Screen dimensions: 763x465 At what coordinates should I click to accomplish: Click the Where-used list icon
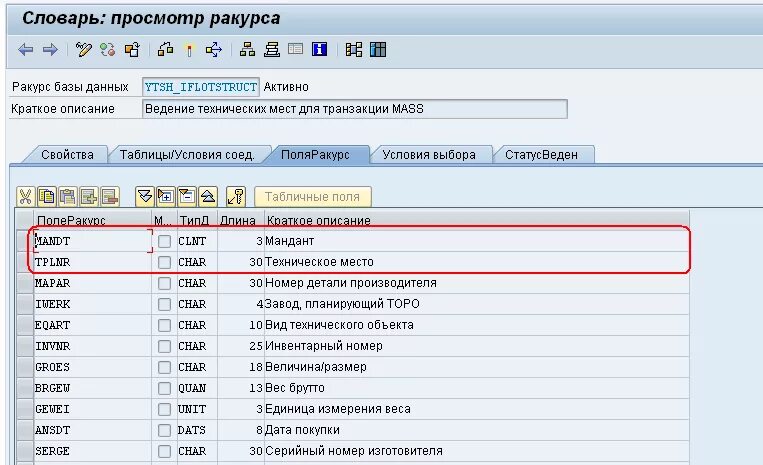coord(214,50)
